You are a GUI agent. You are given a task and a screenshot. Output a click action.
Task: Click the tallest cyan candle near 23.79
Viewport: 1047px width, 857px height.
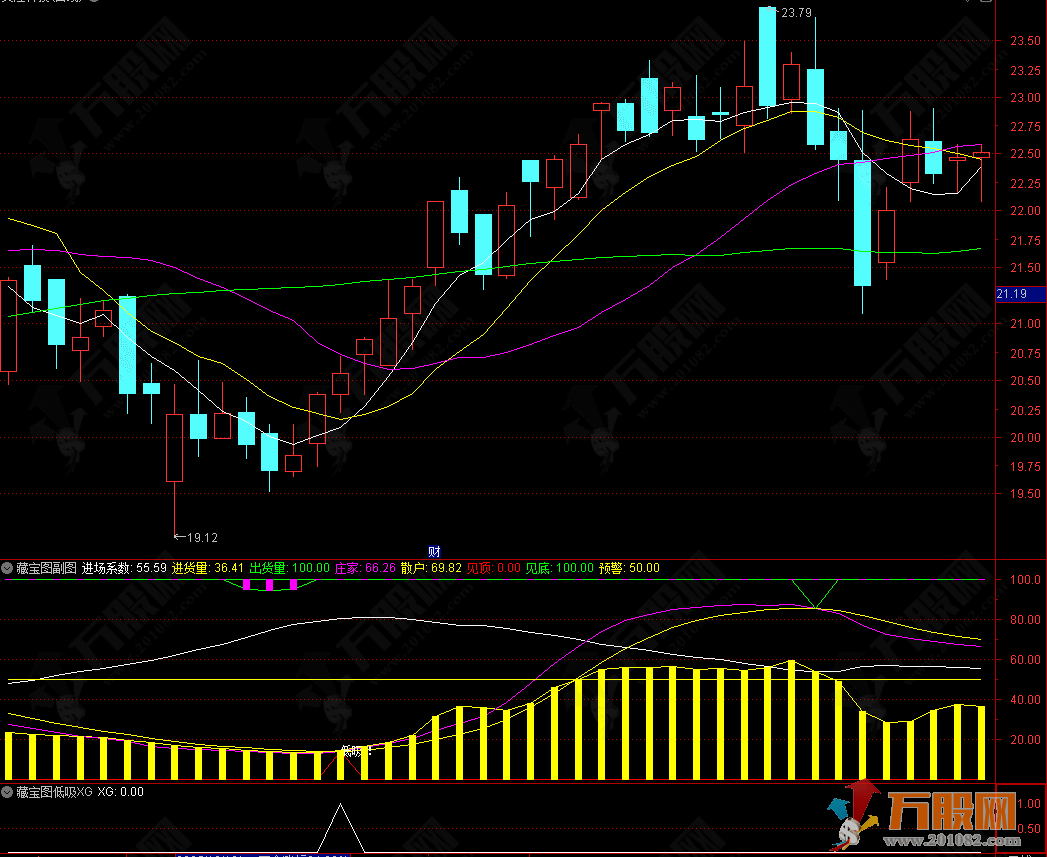coord(767,56)
